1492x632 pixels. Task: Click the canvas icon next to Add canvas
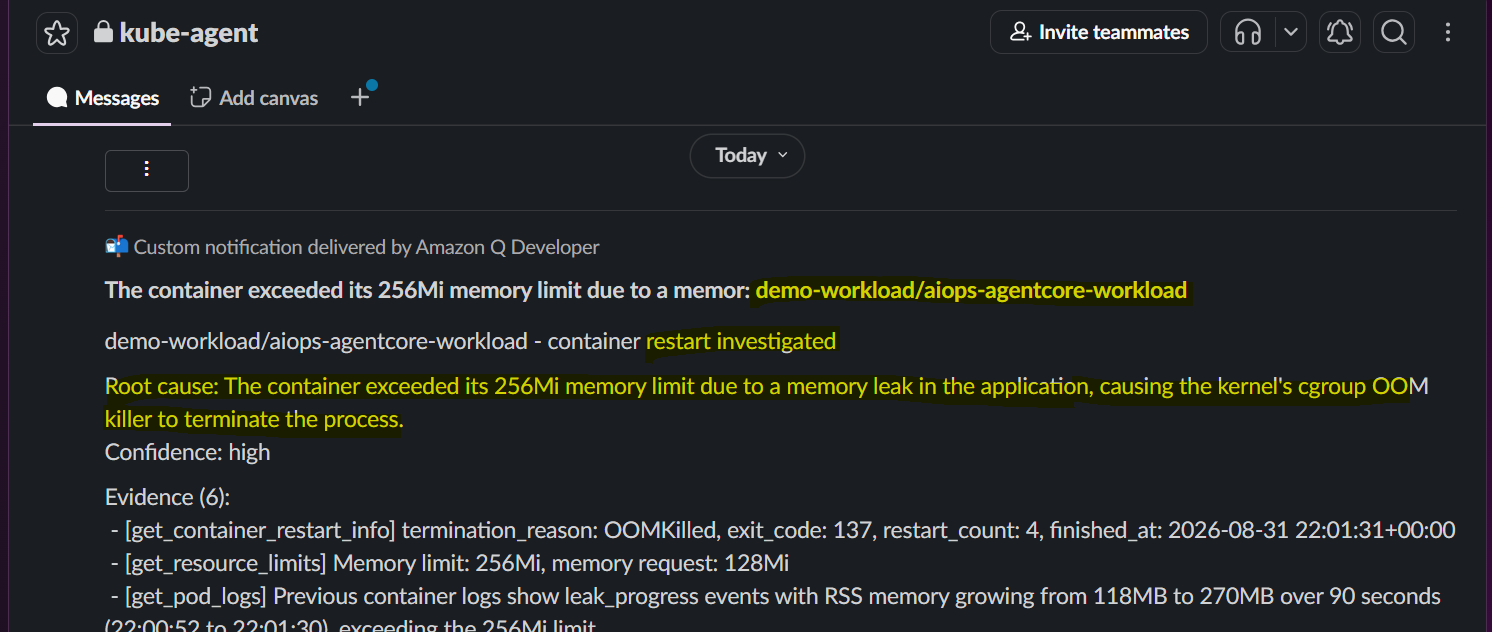point(201,98)
